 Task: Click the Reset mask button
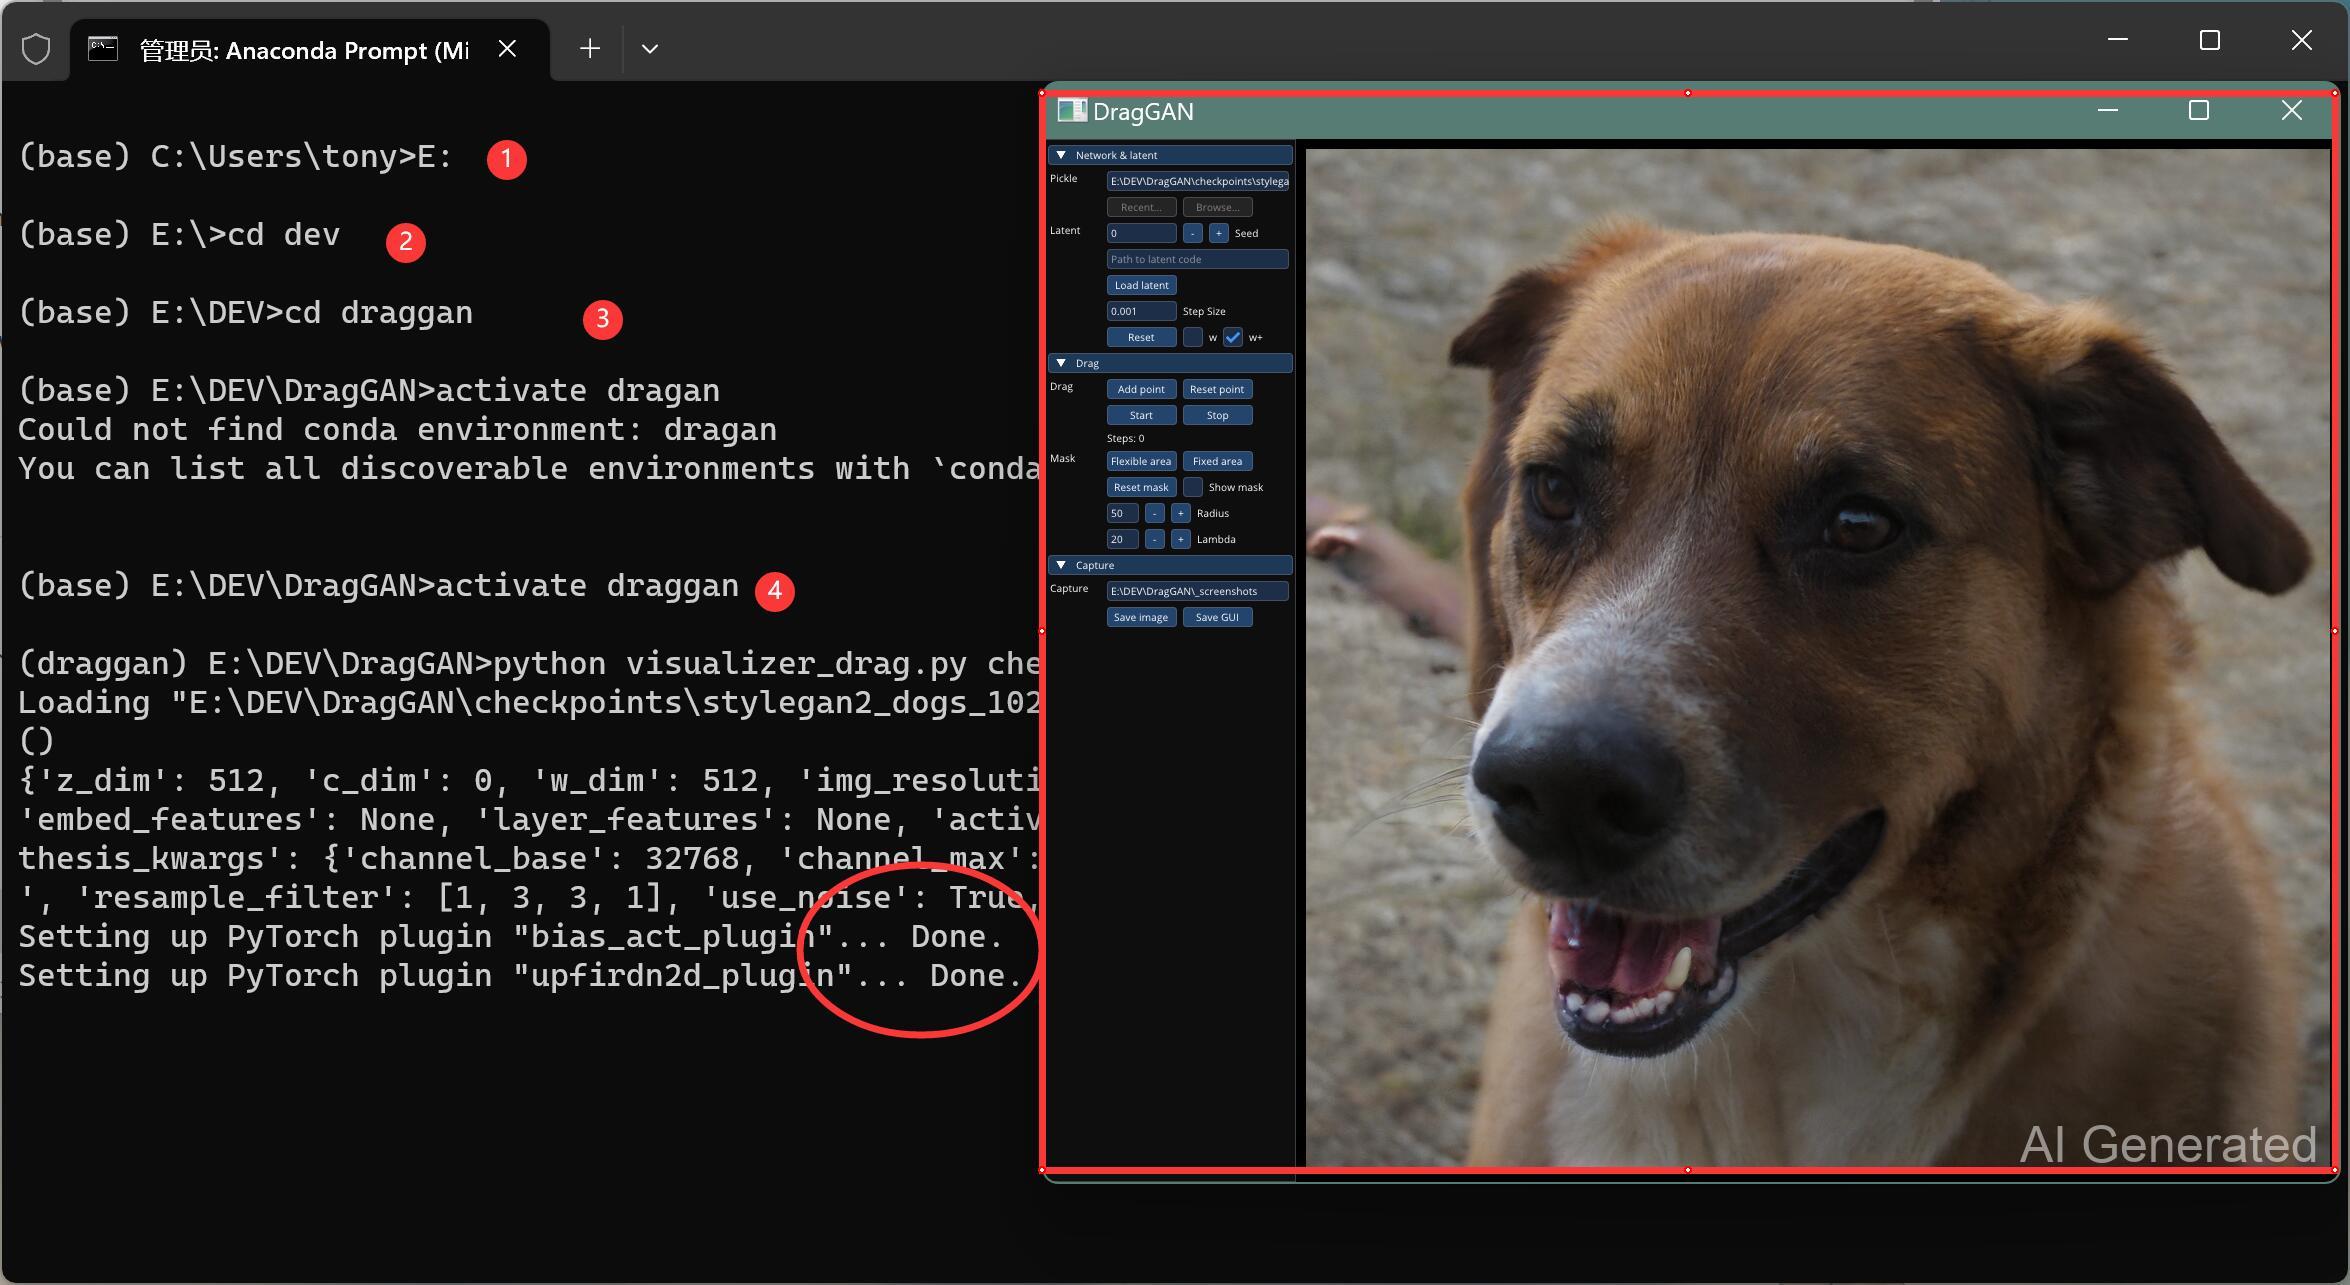(x=1141, y=487)
